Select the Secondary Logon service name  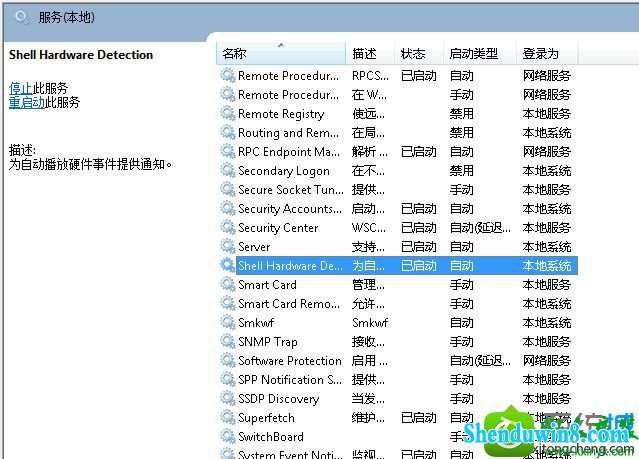284,171
